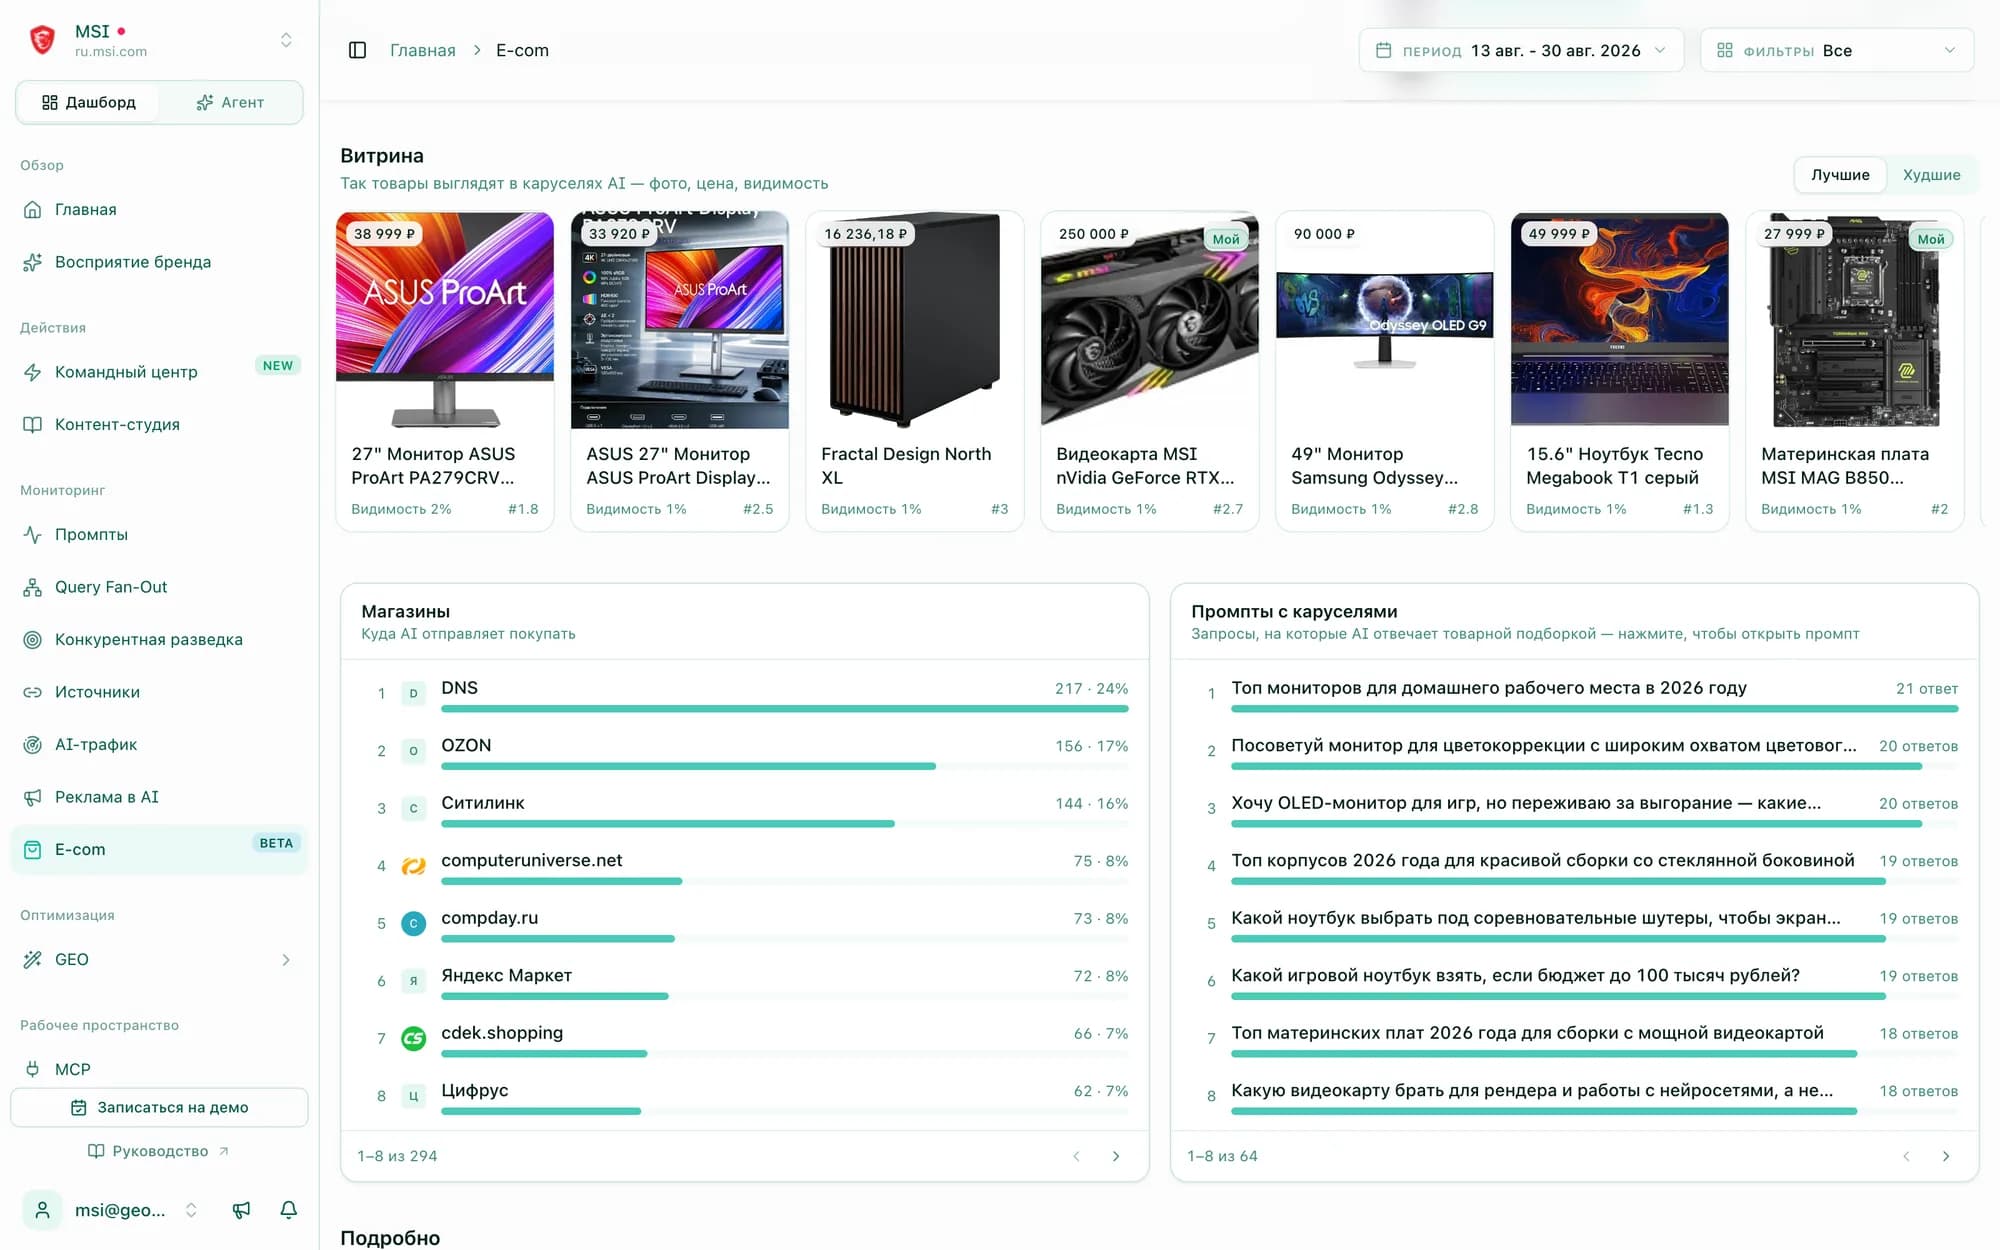Open Query Fan-Out section
Viewport: 2000px width, 1250px height.
[x=160, y=587]
